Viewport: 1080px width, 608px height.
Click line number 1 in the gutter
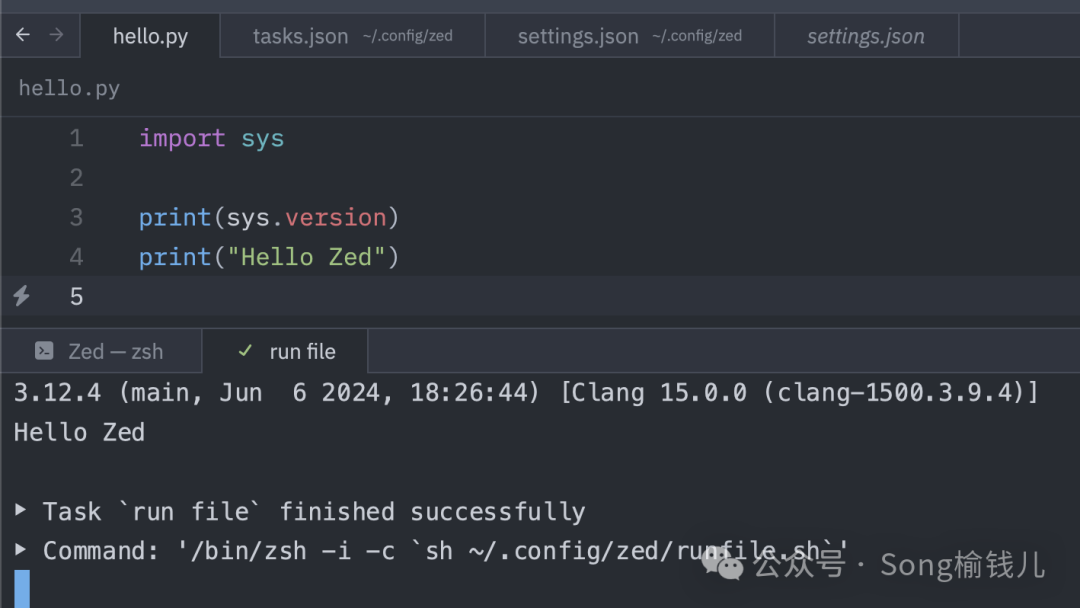(76, 138)
